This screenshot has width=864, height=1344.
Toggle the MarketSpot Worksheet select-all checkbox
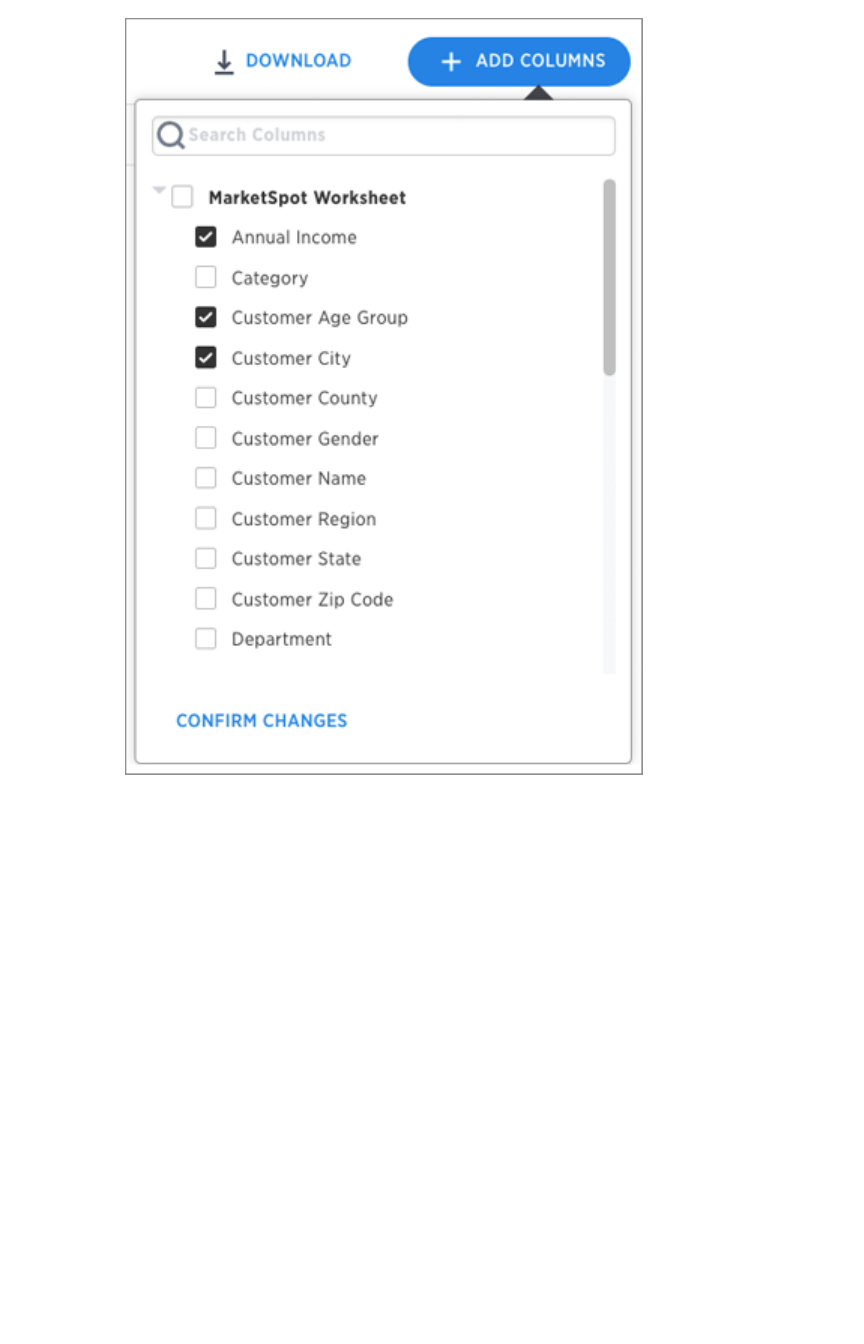pyautogui.click(x=182, y=197)
